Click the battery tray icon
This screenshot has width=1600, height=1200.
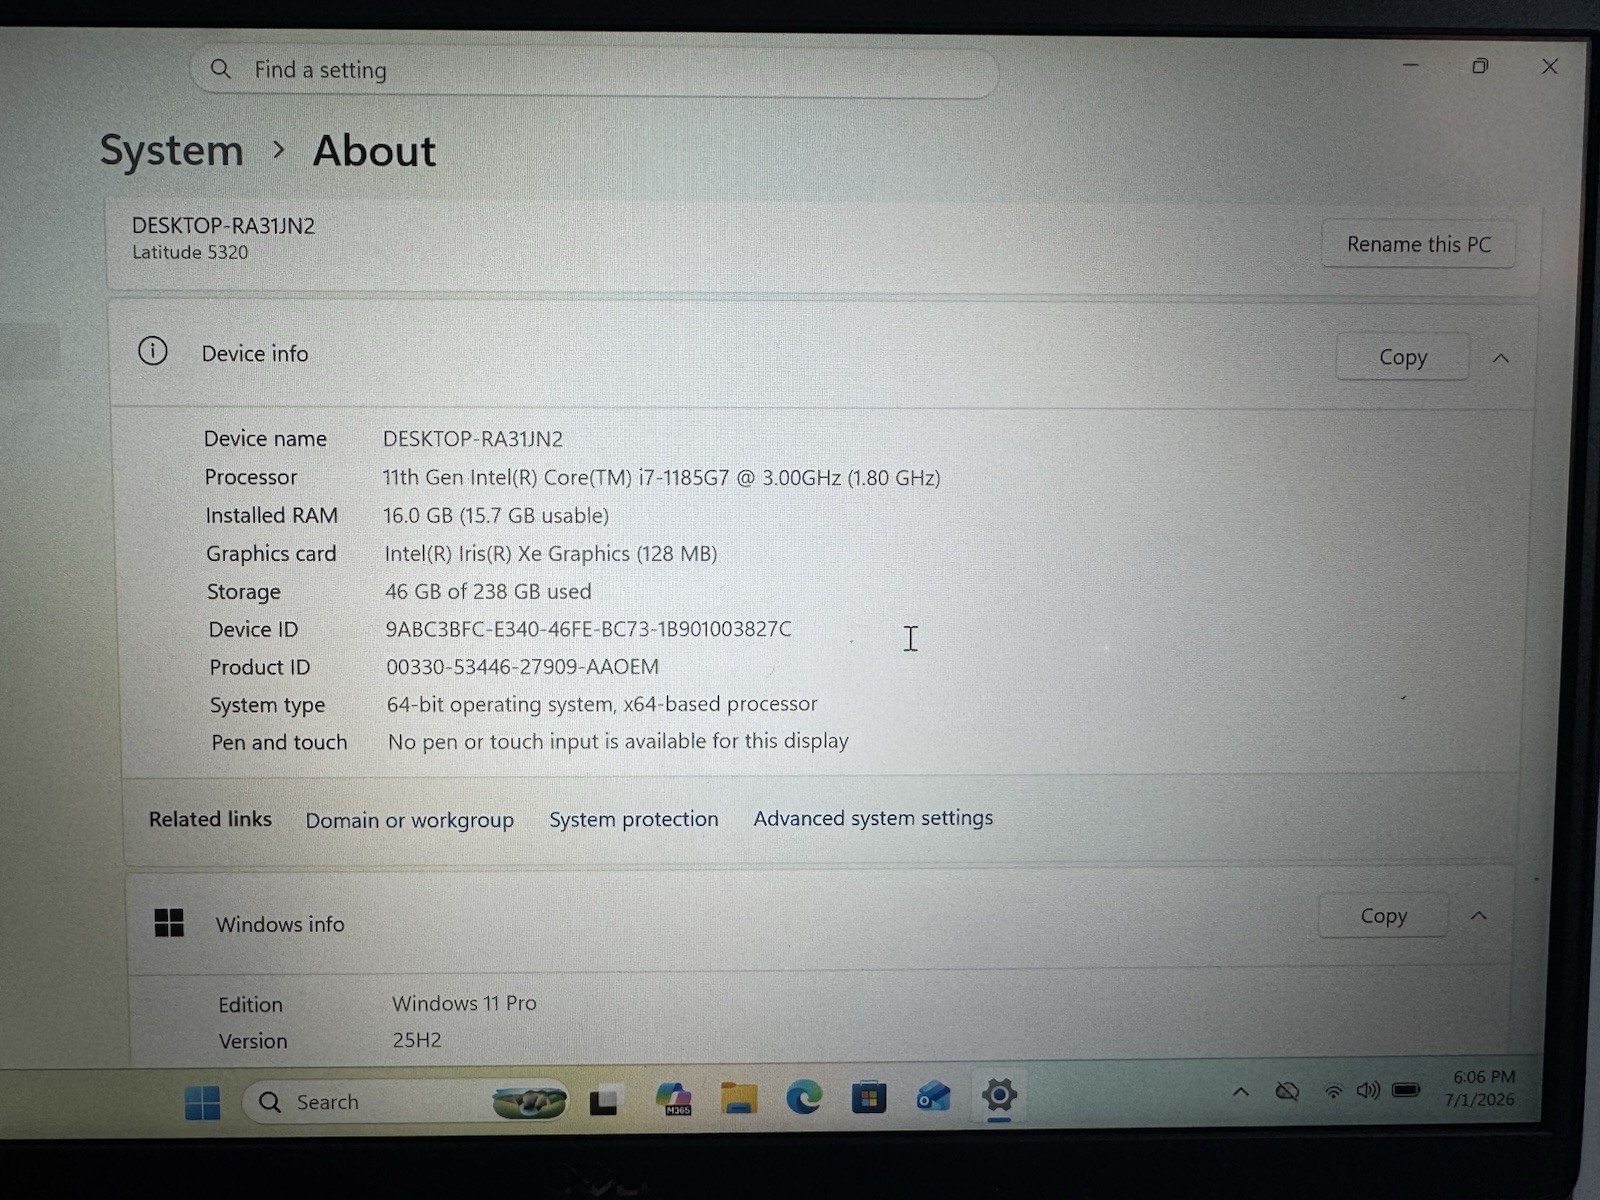click(1406, 1089)
